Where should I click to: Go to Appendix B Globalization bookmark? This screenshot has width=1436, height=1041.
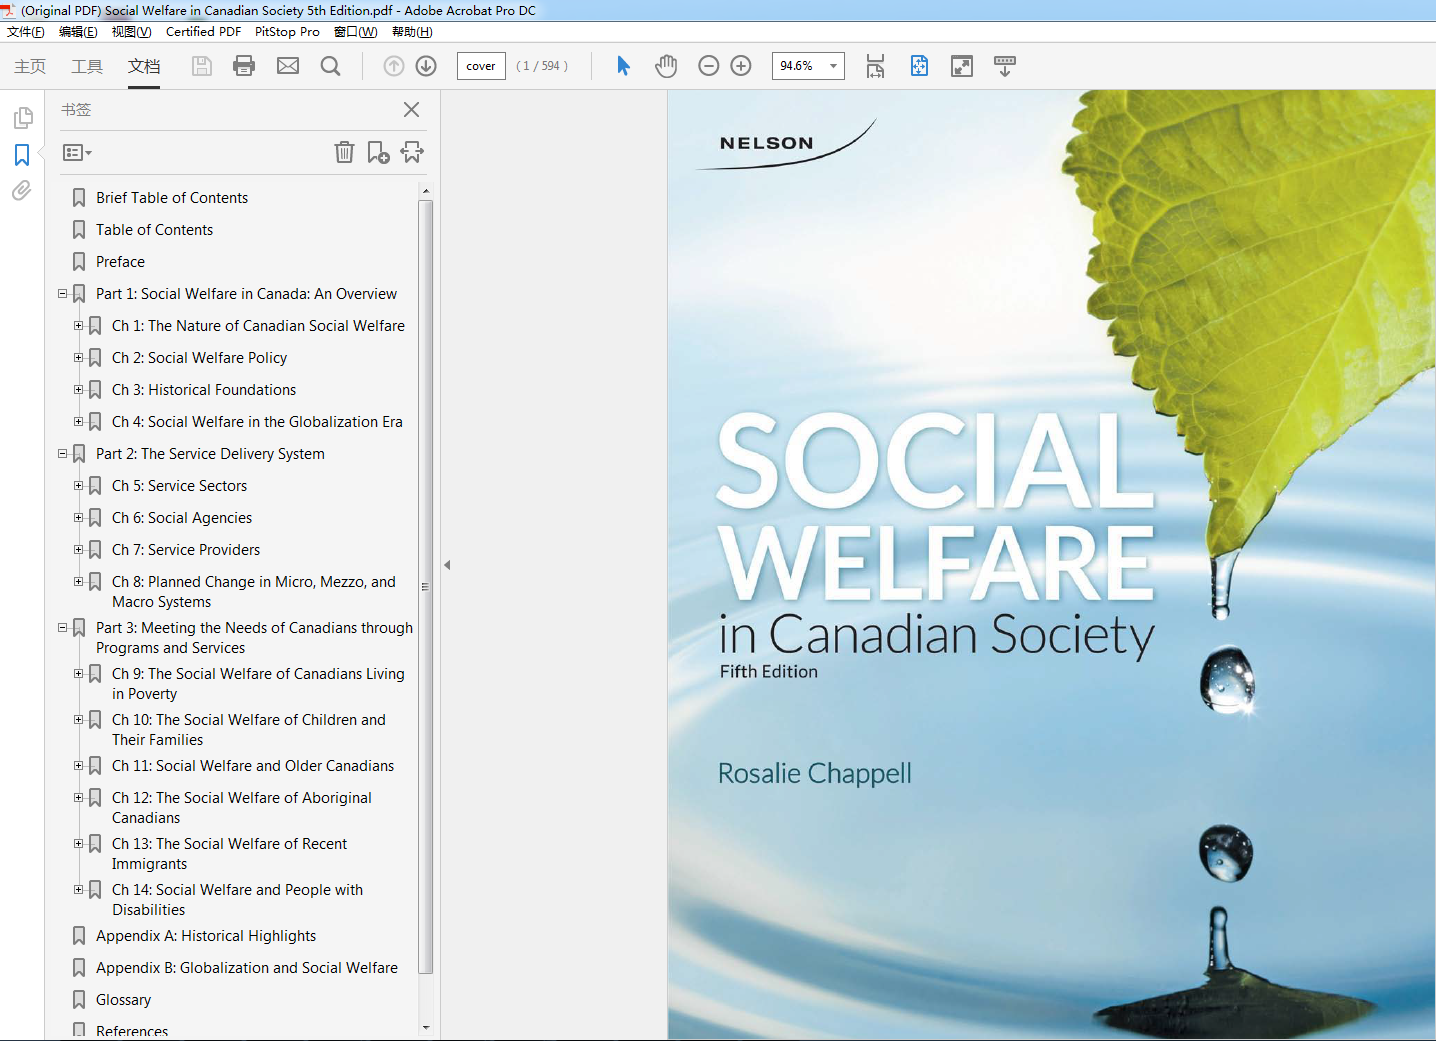click(x=247, y=968)
